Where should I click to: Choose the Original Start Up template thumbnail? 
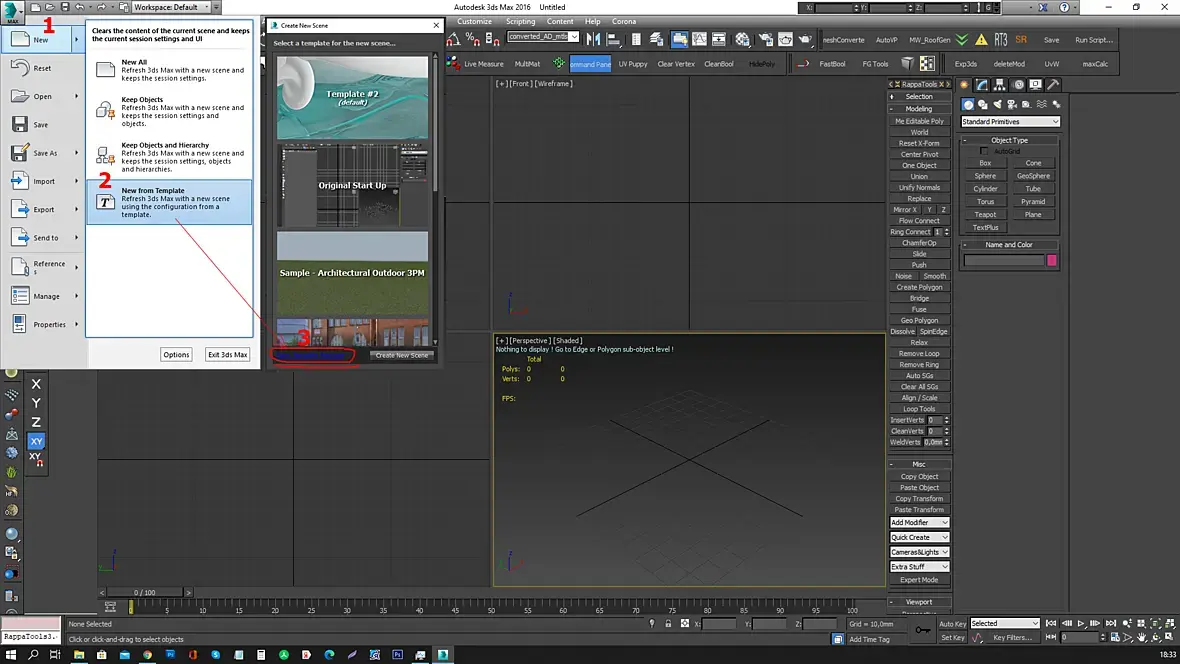[x=352, y=185]
